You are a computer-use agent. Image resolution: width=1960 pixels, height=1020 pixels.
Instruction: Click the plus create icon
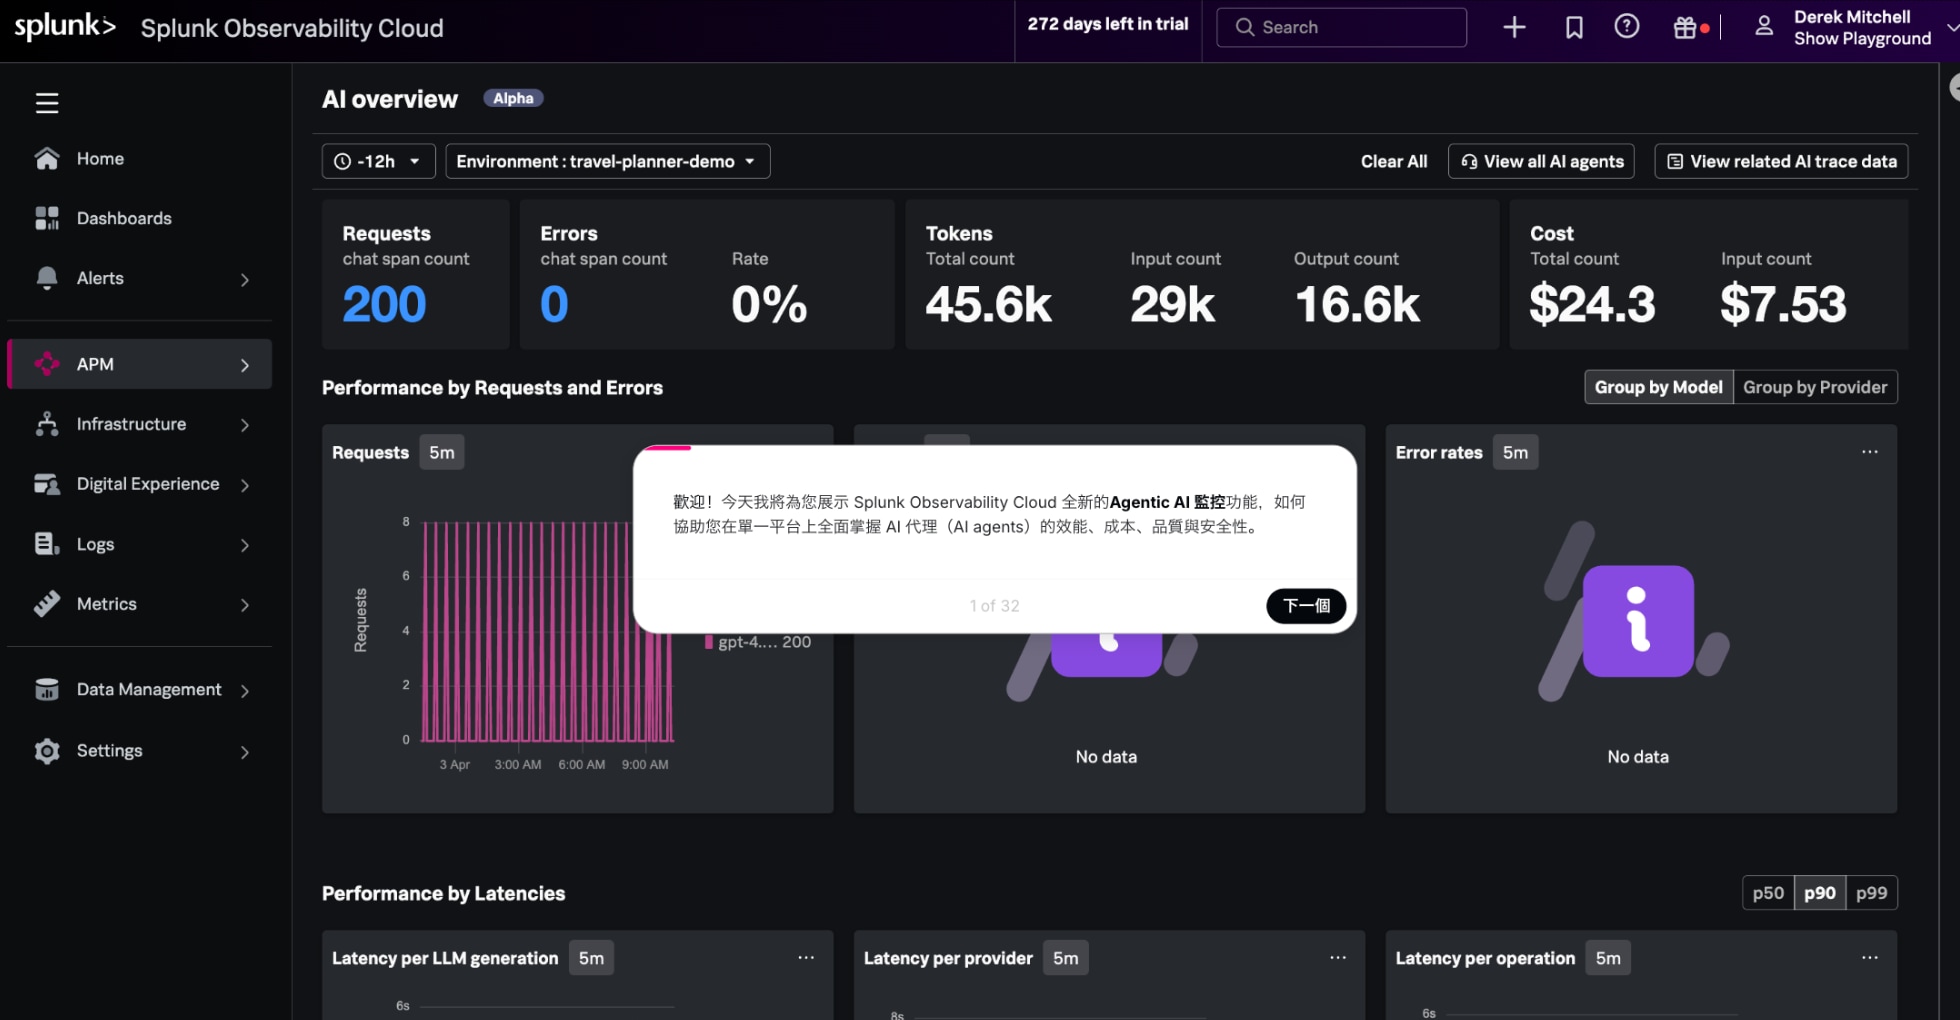(x=1514, y=27)
